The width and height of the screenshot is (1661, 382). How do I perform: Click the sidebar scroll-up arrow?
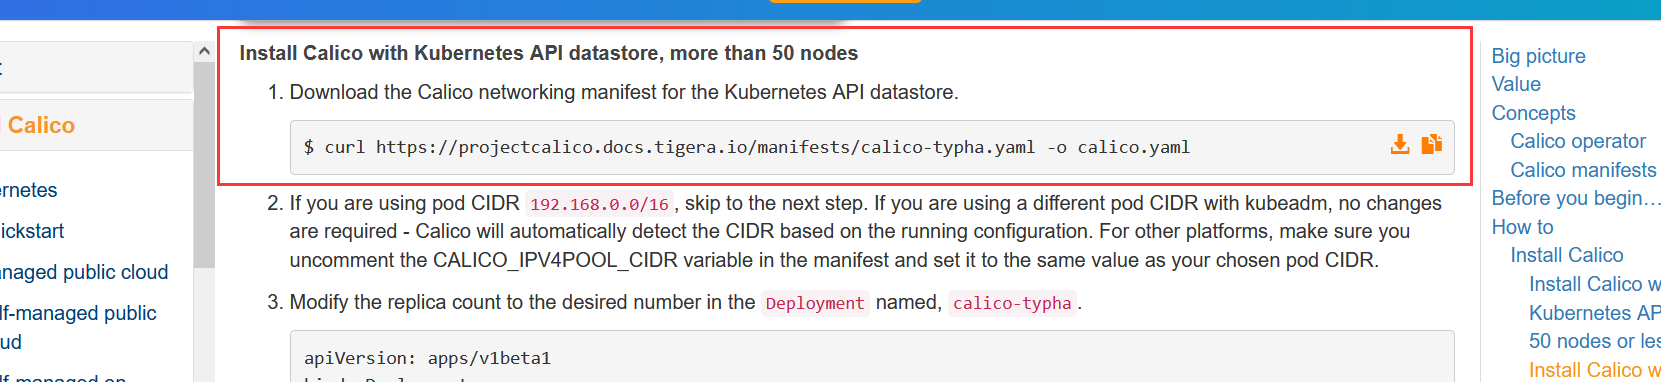[x=204, y=51]
